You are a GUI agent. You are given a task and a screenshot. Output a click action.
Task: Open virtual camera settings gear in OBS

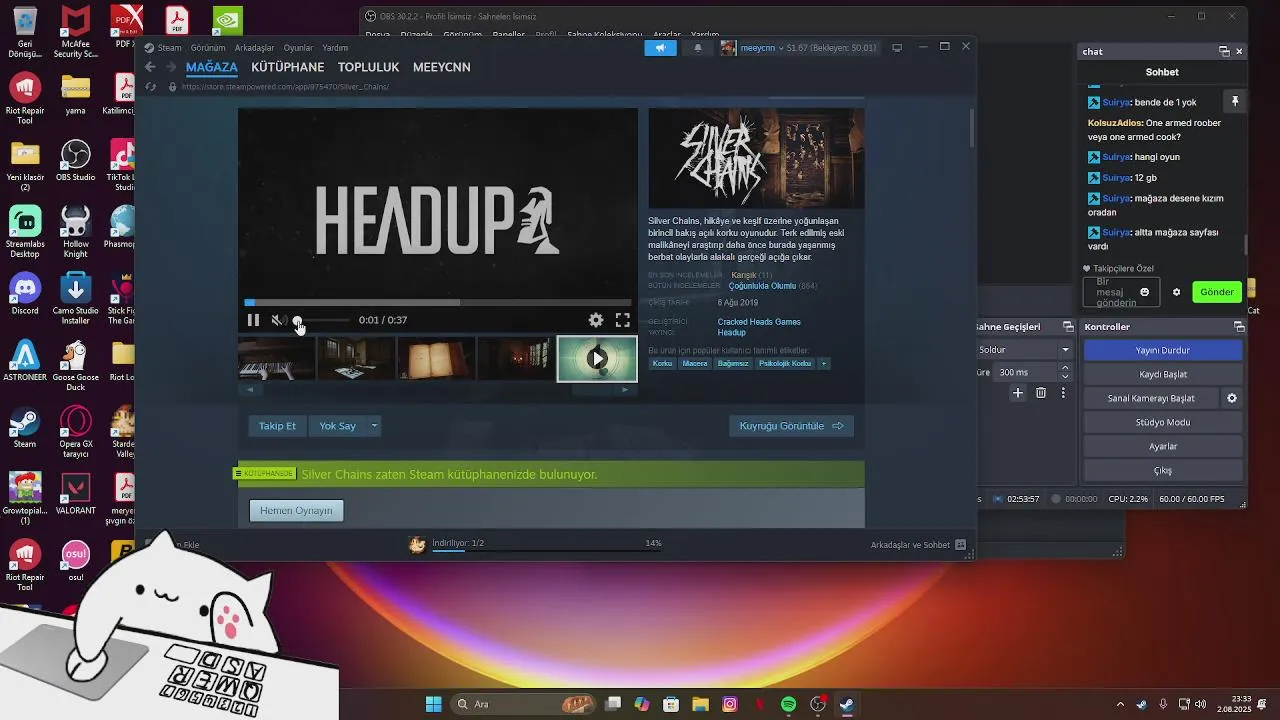pos(1232,398)
